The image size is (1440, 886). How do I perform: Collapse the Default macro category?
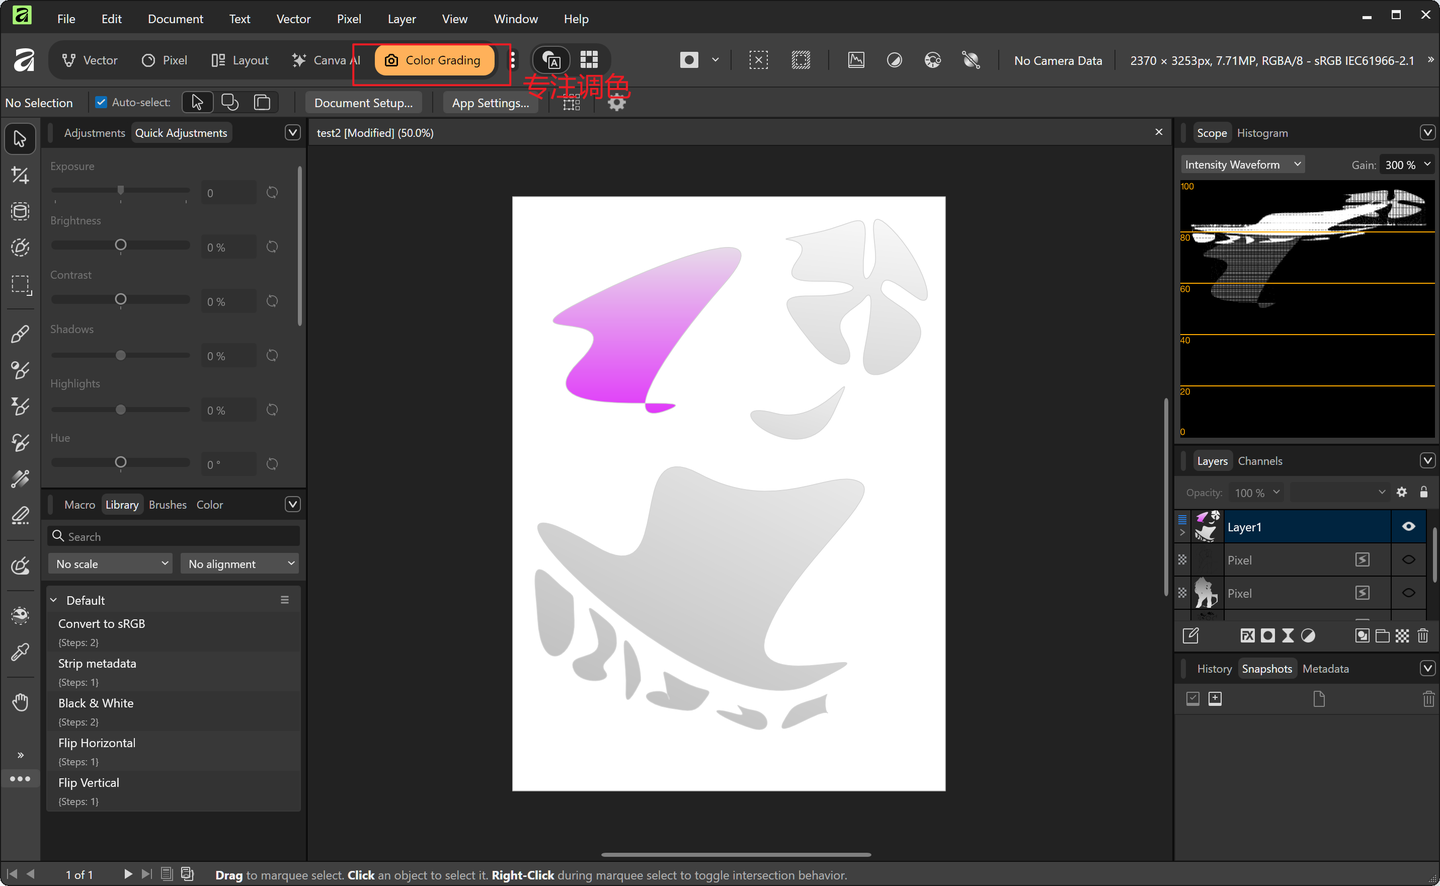click(x=54, y=600)
